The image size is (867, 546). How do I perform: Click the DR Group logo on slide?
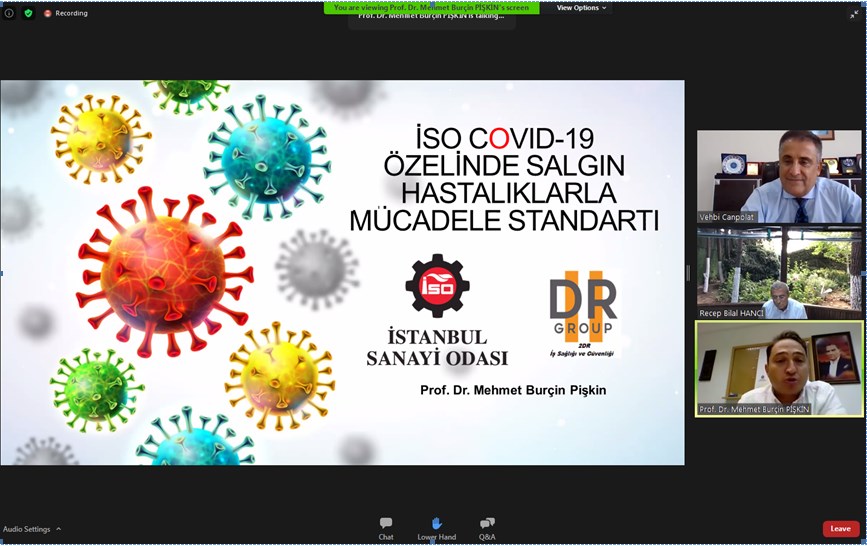(583, 313)
